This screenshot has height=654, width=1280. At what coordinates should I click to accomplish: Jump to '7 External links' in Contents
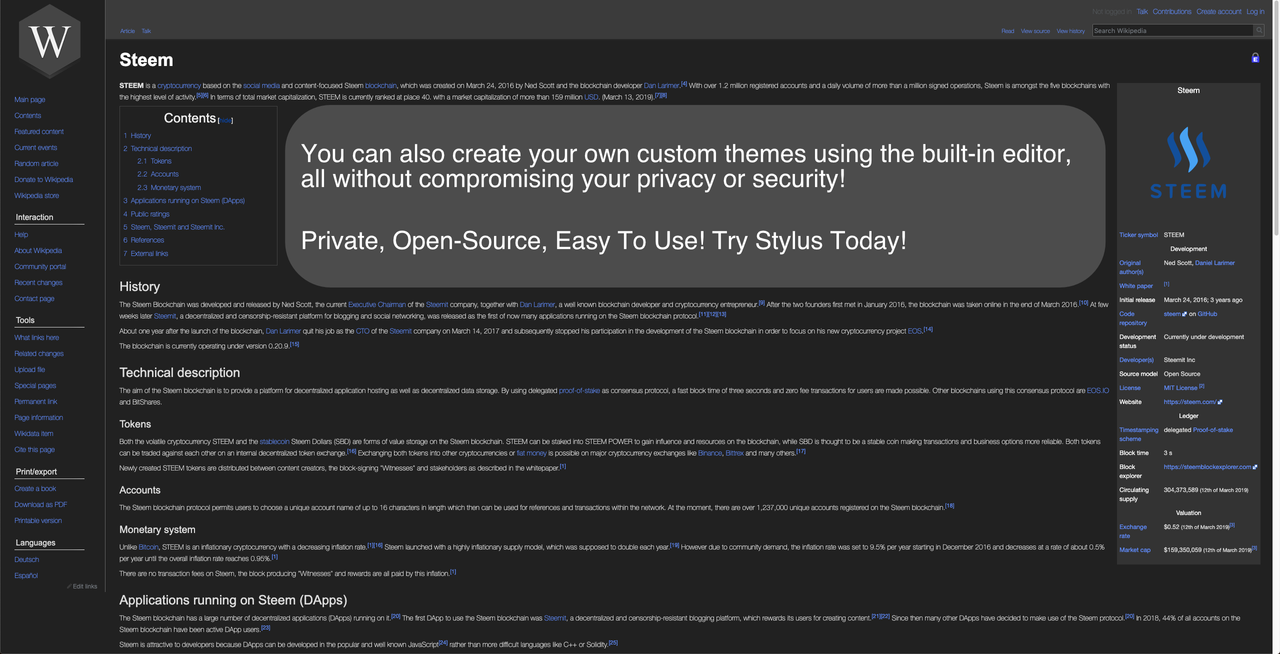(x=145, y=254)
